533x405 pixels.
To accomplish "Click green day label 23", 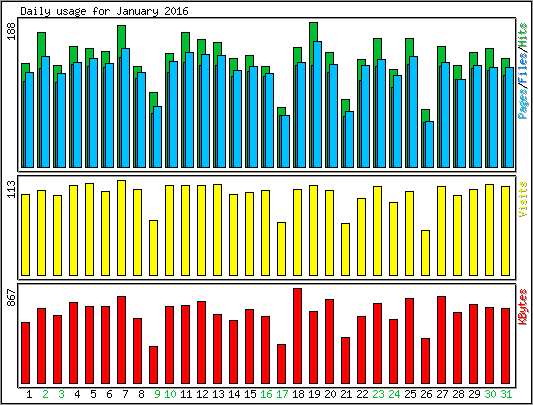I will coord(378,394).
